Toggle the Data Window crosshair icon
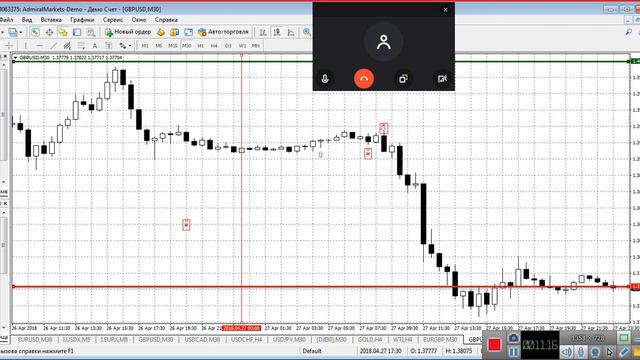Viewport: 640px width, 360px height. pyautogui.click(x=49, y=32)
